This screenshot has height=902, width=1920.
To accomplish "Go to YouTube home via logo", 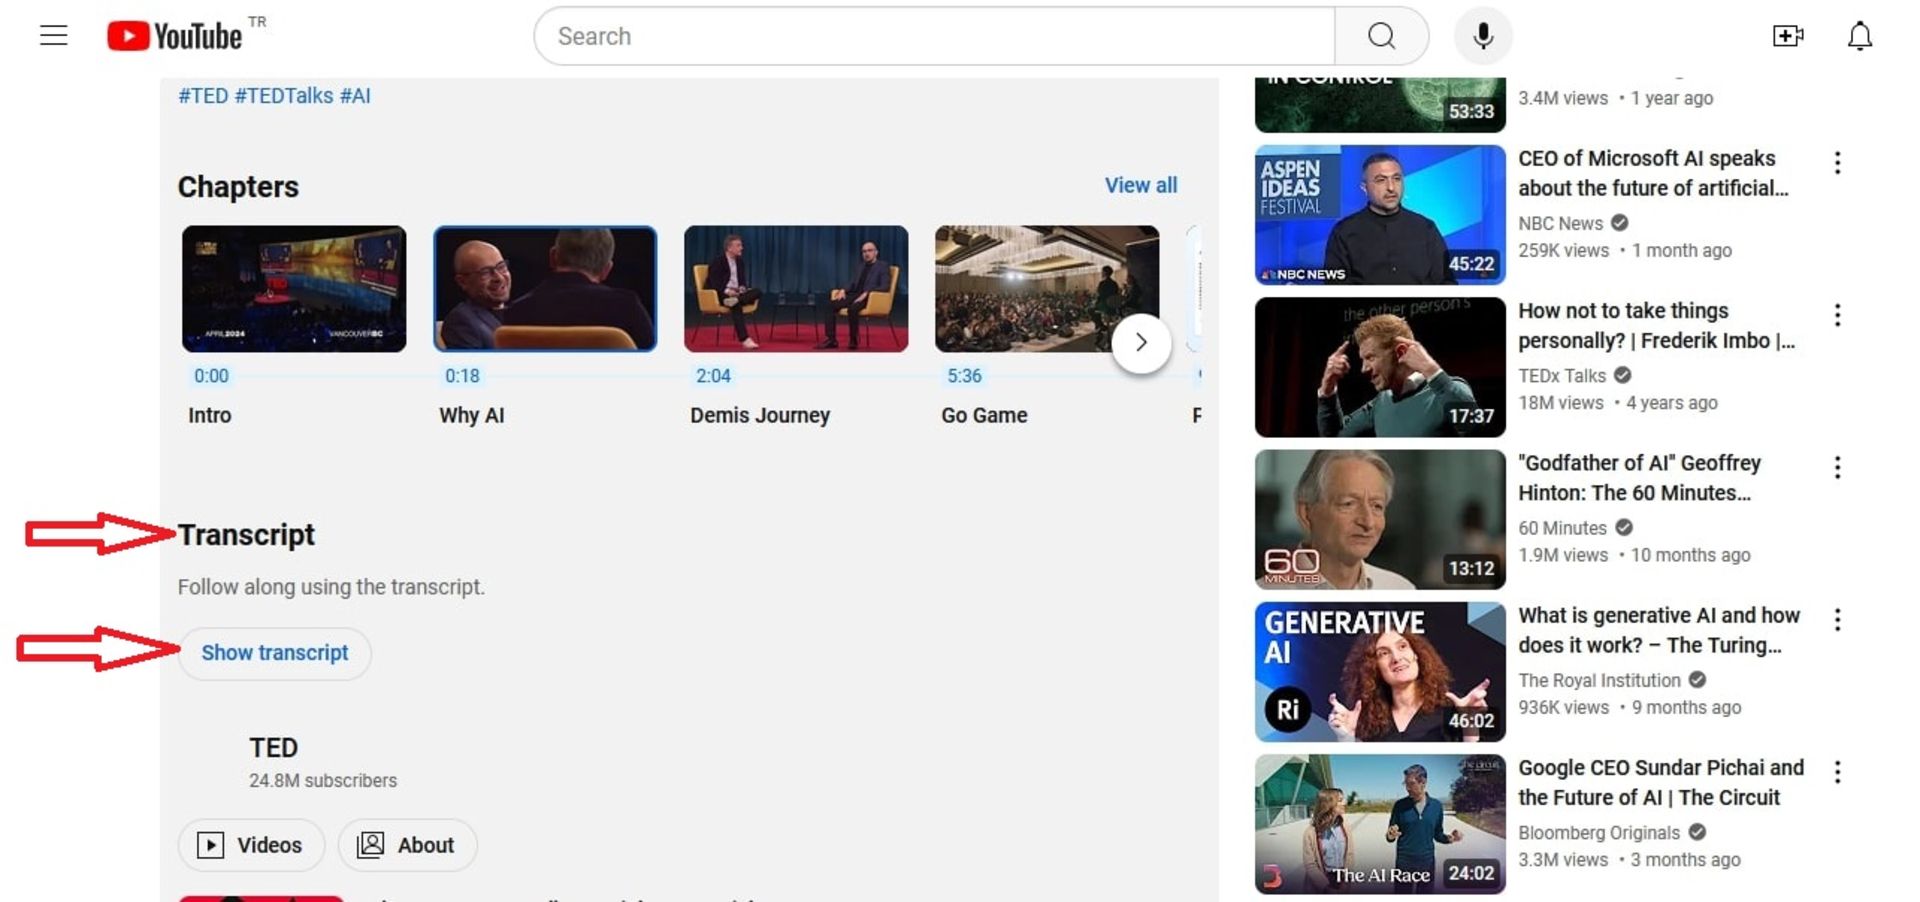I will pos(175,36).
